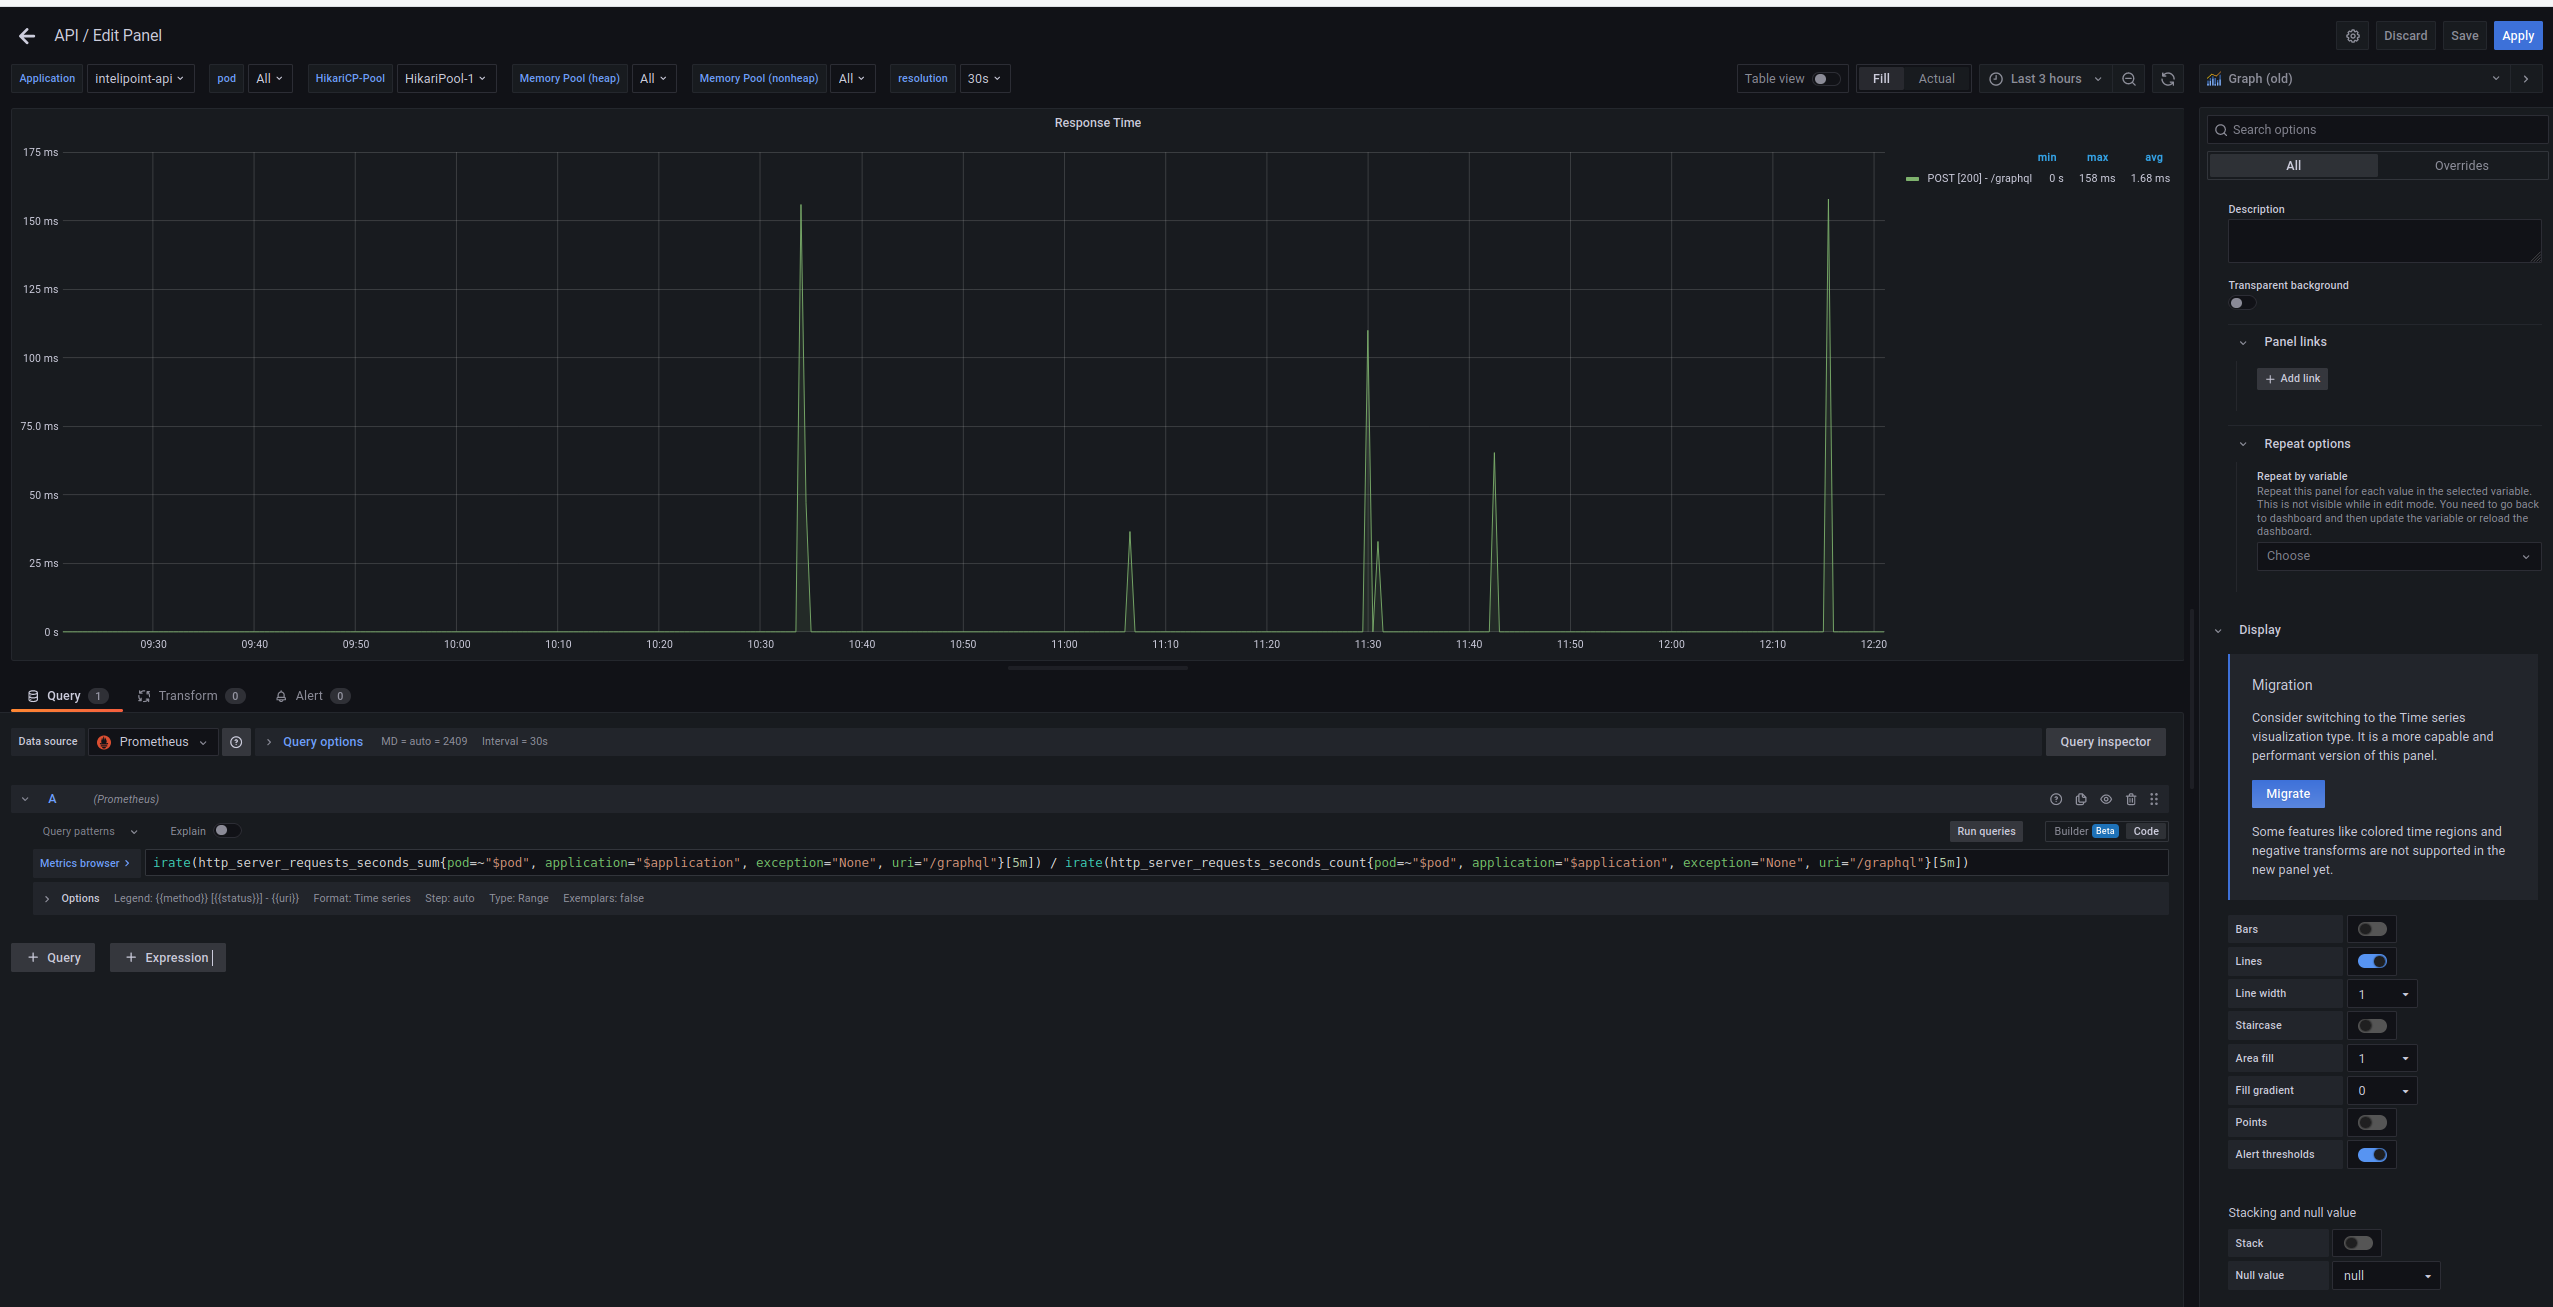Viewport: 2553px width, 1307px height.
Task: Duplicate query A using the copy icon
Action: (2080, 799)
